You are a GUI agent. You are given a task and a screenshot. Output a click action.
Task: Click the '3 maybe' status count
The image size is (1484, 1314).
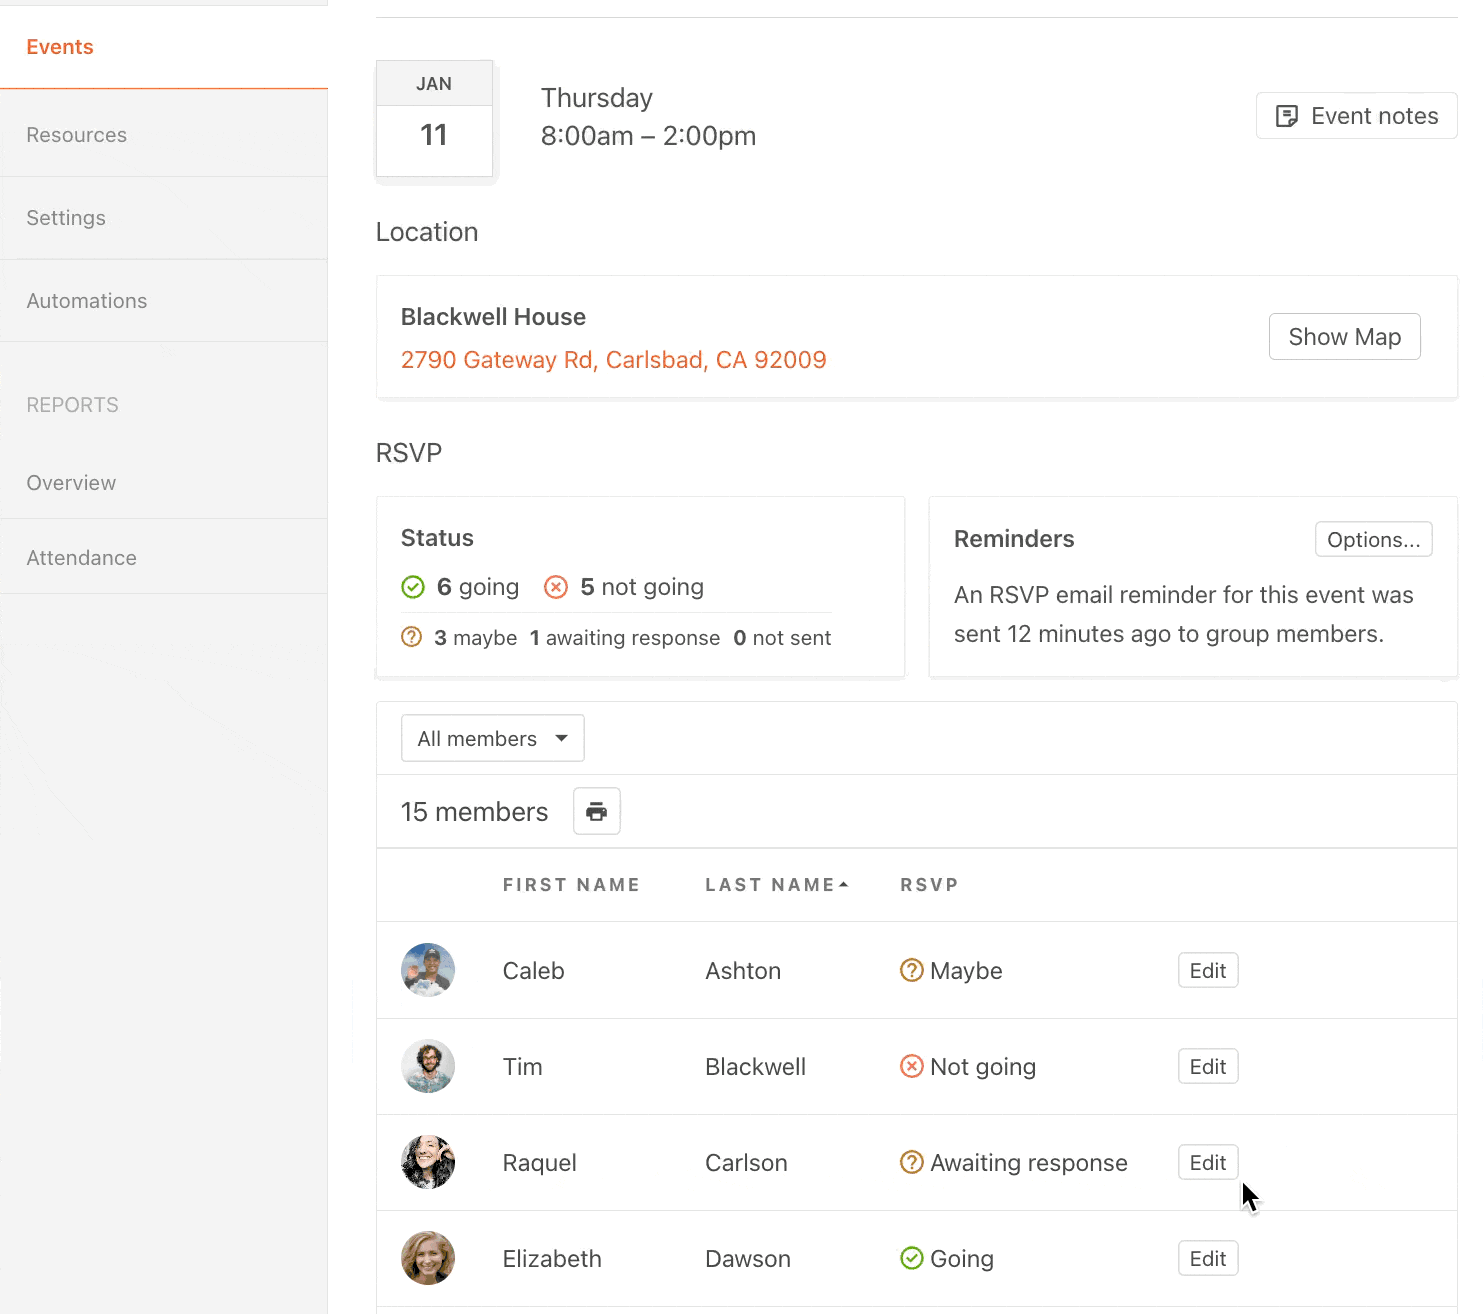click(x=476, y=638)
